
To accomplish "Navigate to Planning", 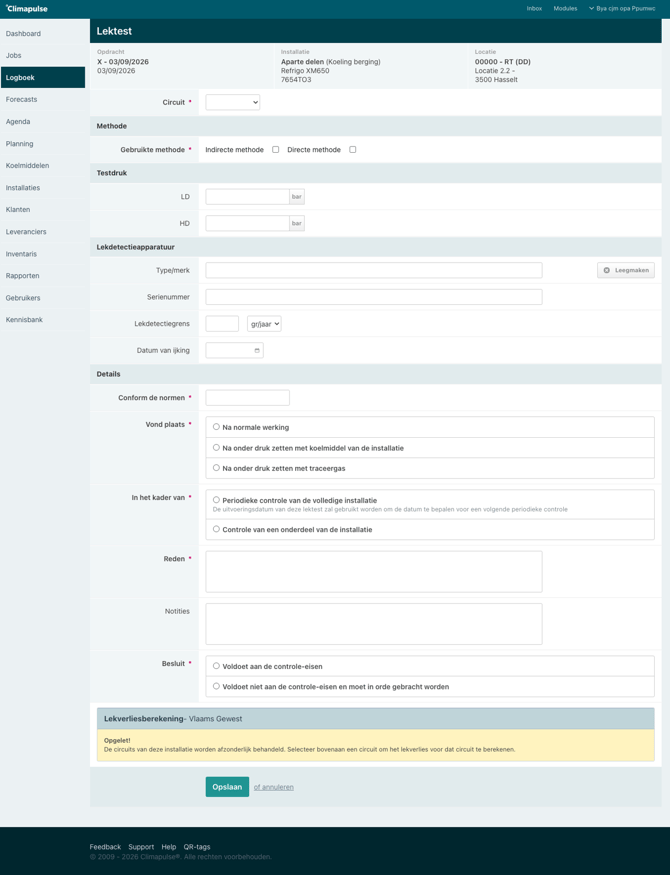I will [x=43, y=143].
